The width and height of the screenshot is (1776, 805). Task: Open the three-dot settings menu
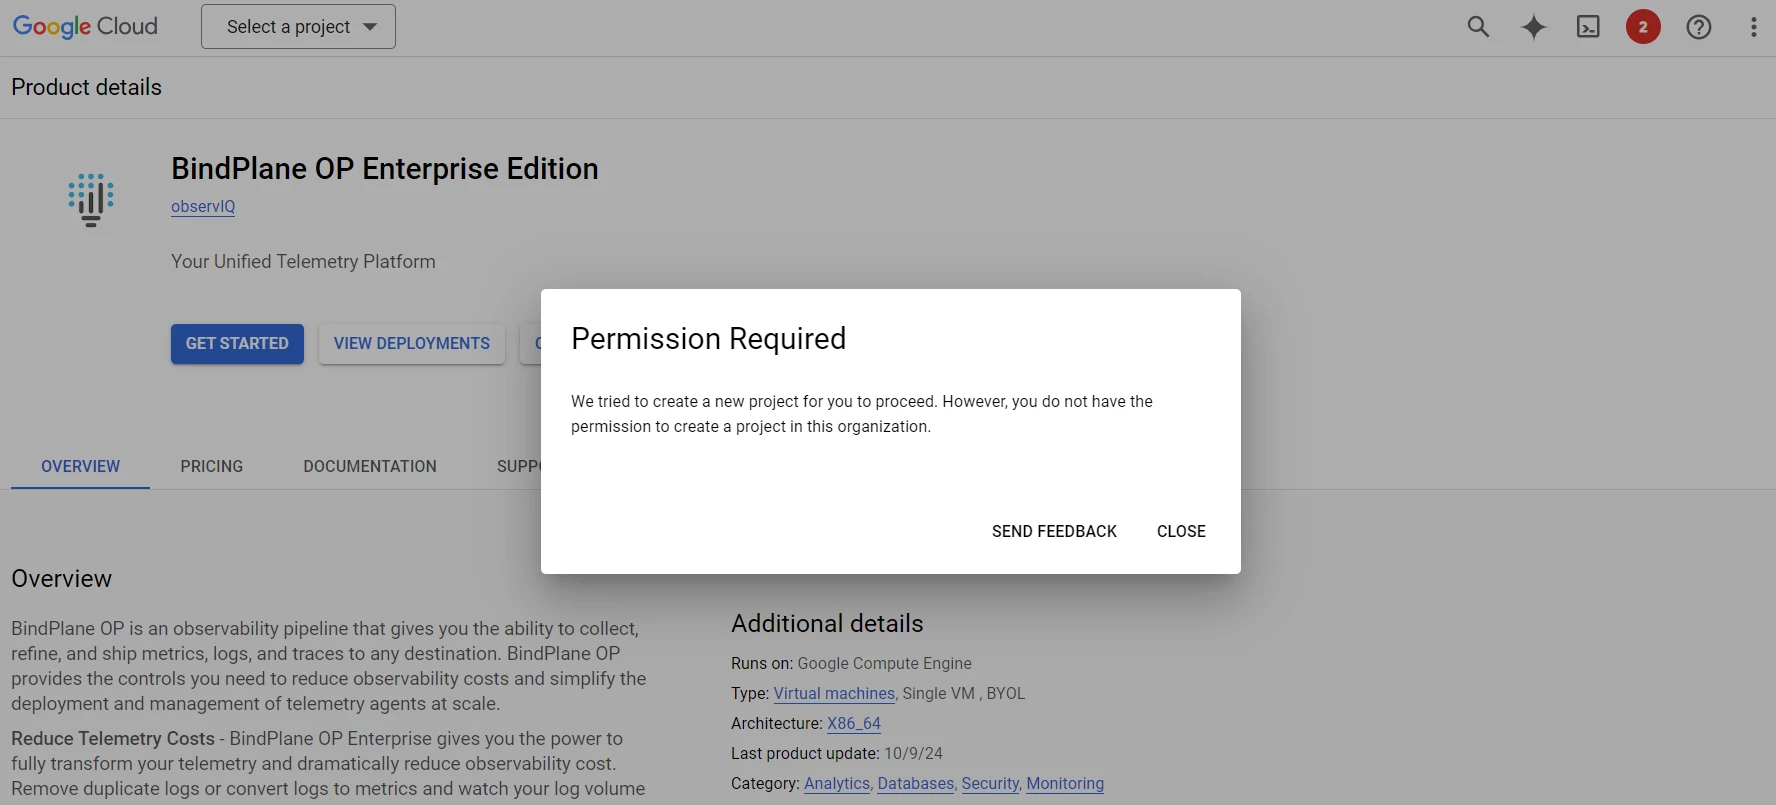(1753, 27)
